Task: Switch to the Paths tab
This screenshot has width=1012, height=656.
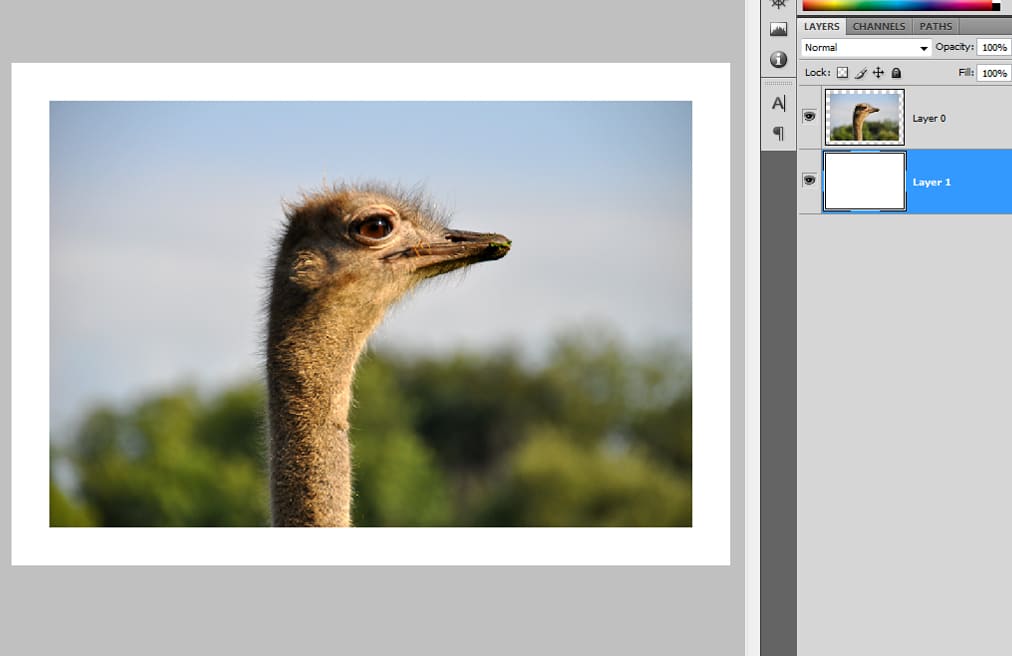Action: pyautogui.click(x=936, y=26)
